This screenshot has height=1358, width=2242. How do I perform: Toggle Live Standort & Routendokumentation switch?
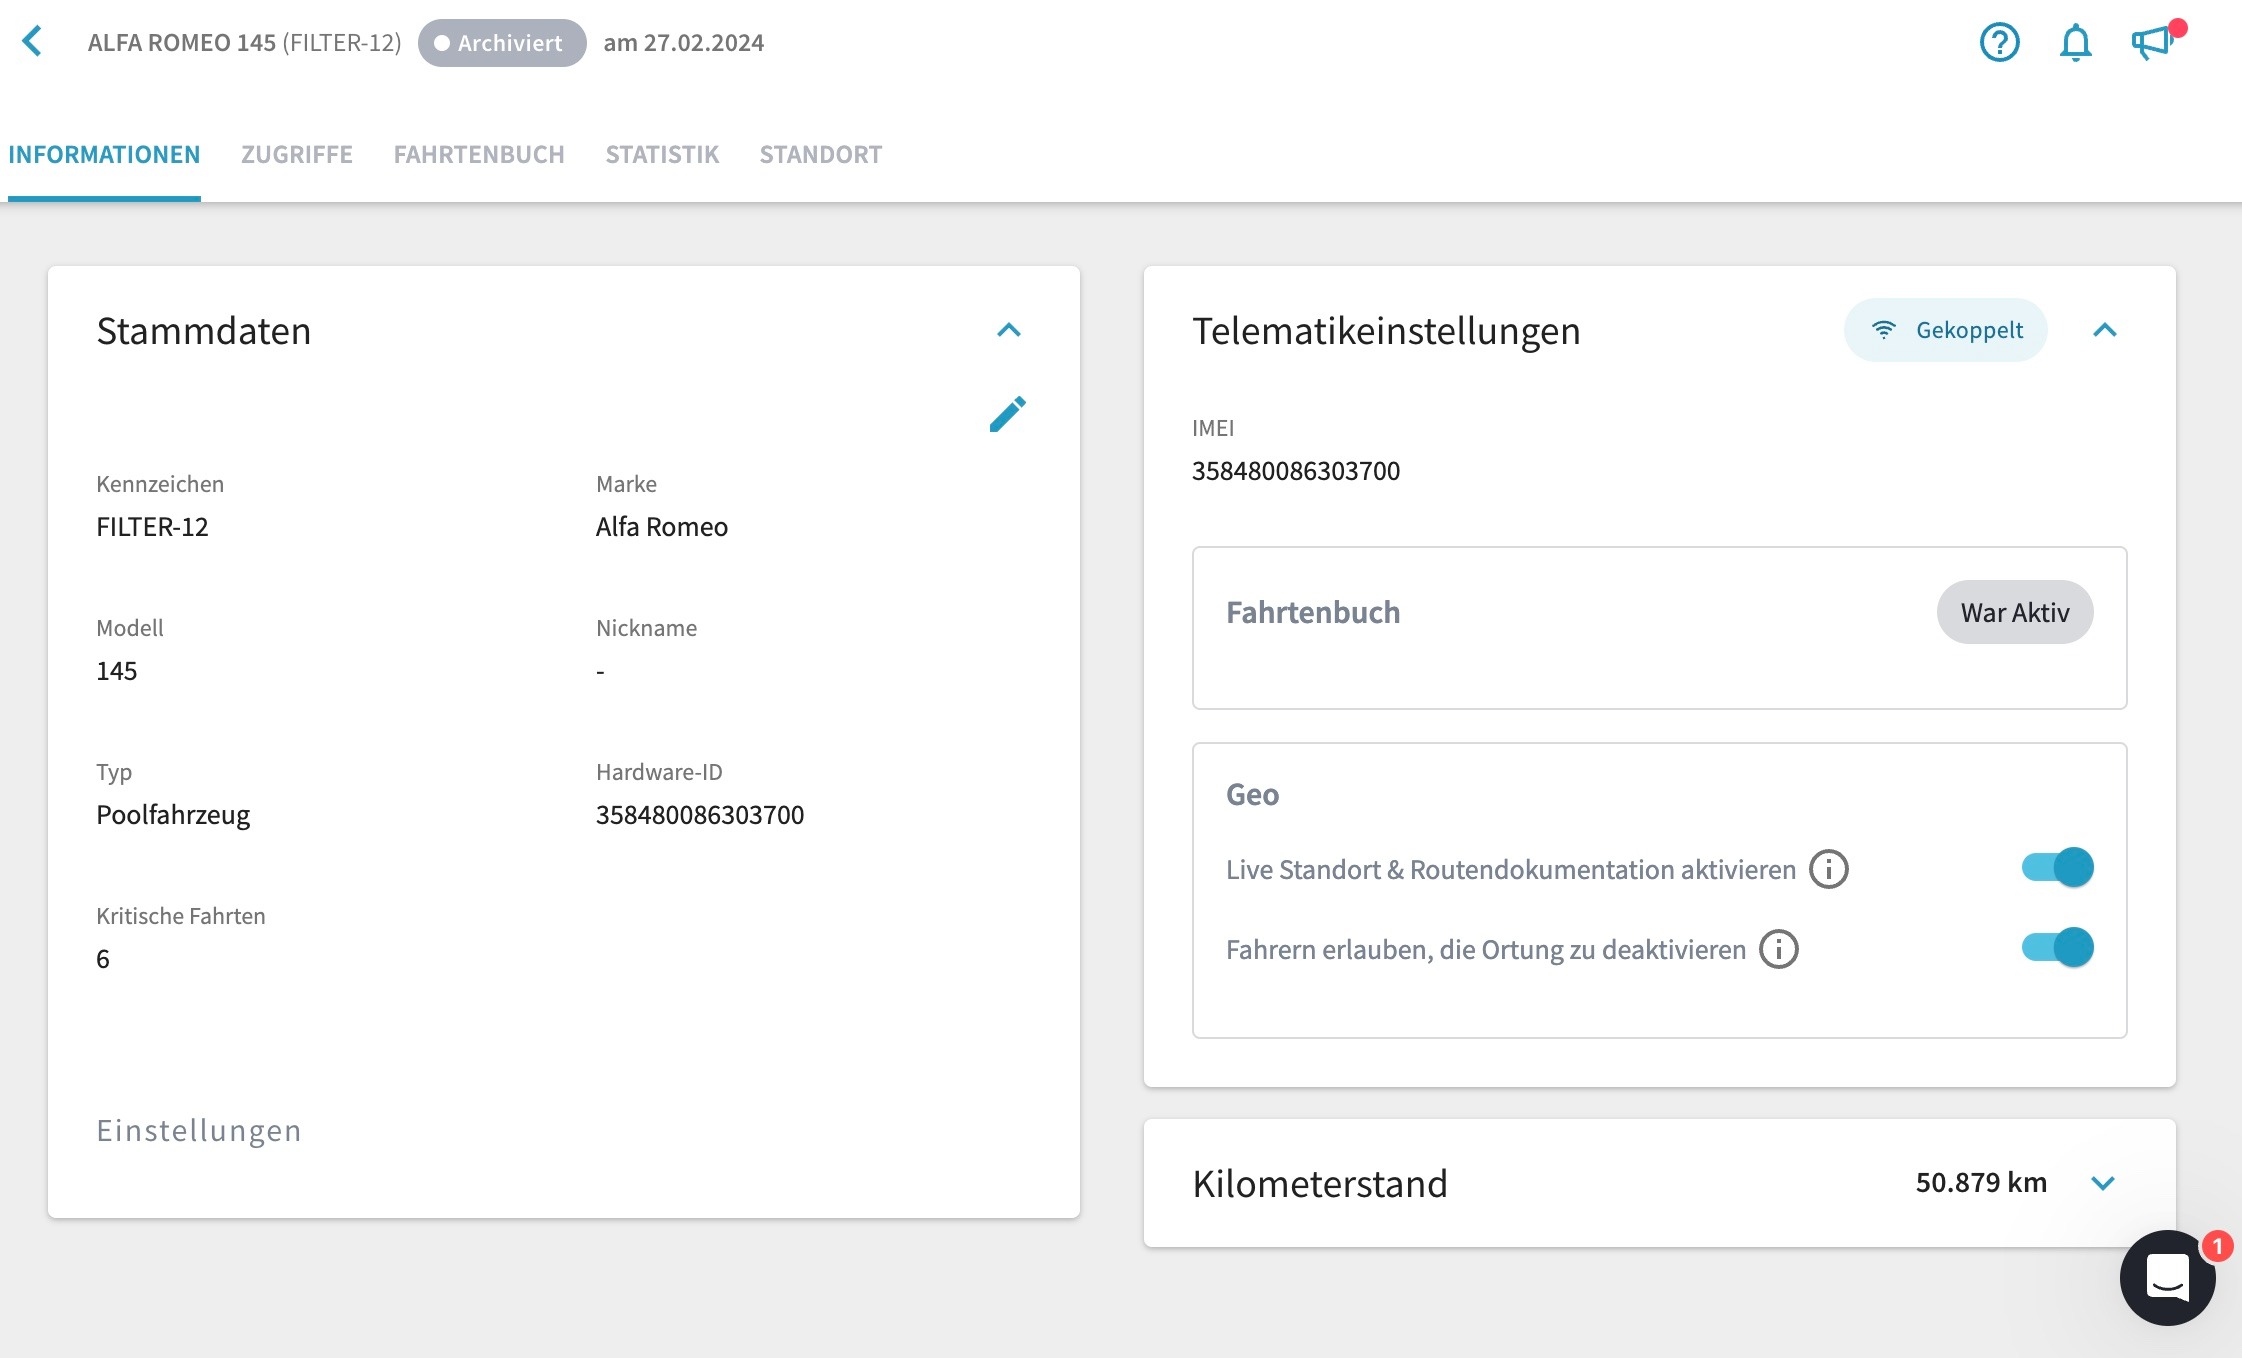(x=2057, y=867)
